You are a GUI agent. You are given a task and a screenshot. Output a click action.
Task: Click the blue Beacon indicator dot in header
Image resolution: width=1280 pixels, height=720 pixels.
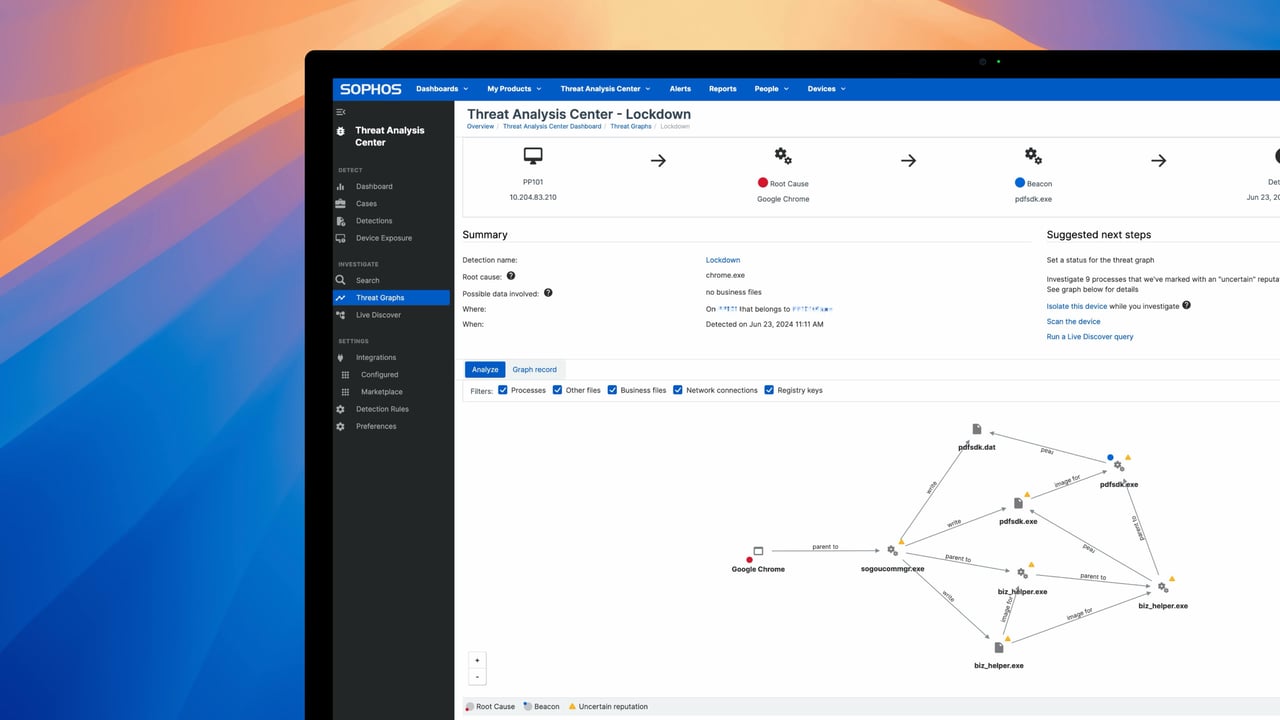(1019, 183)
